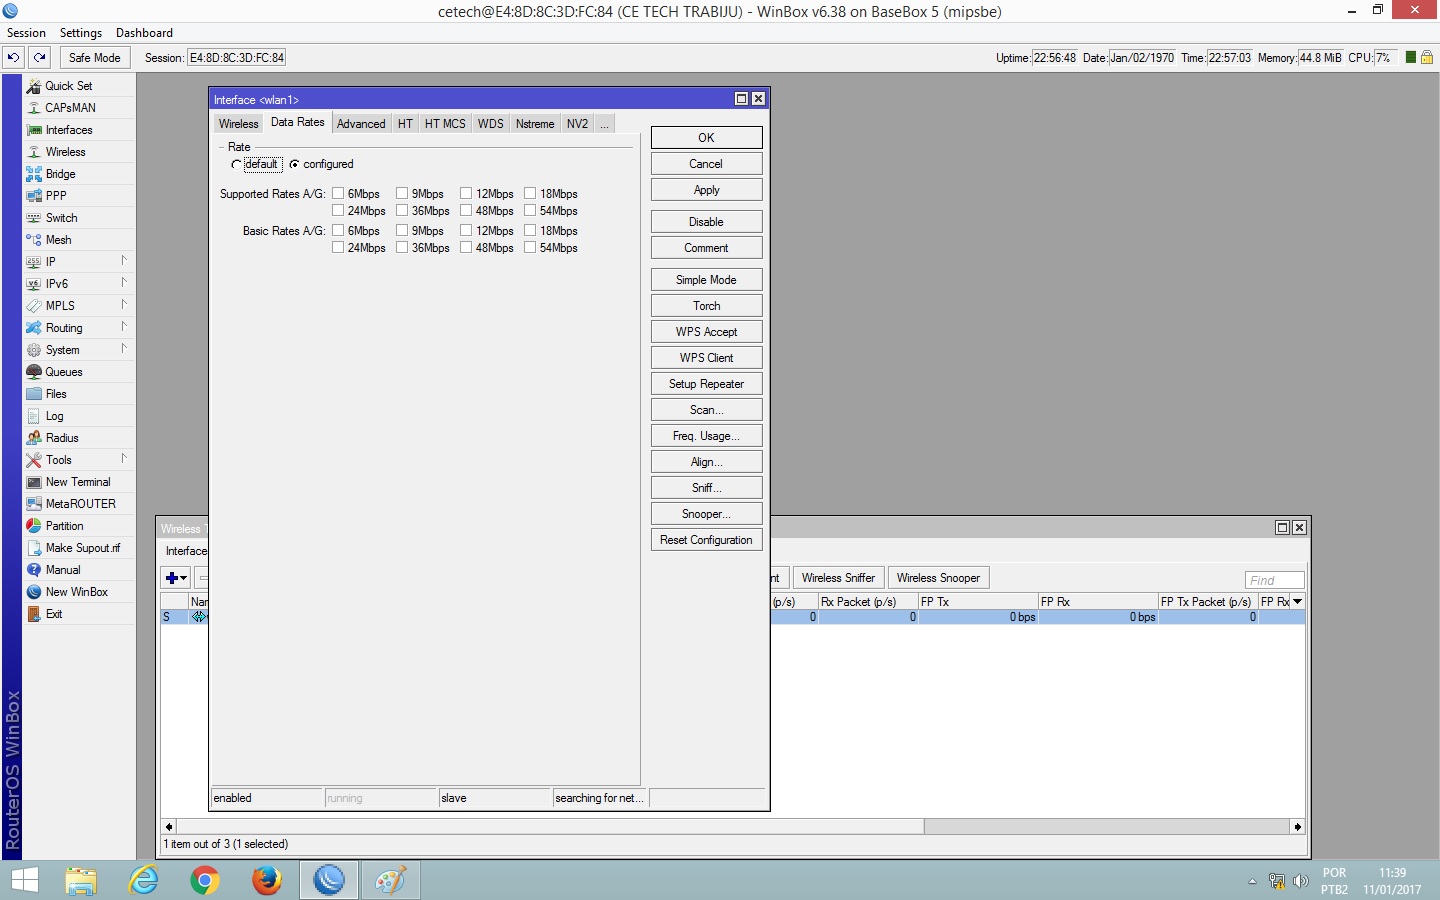This screenshot has width=1440, height=900.
Task: Switch to the HT MCS tab
Action: [445, 124]
